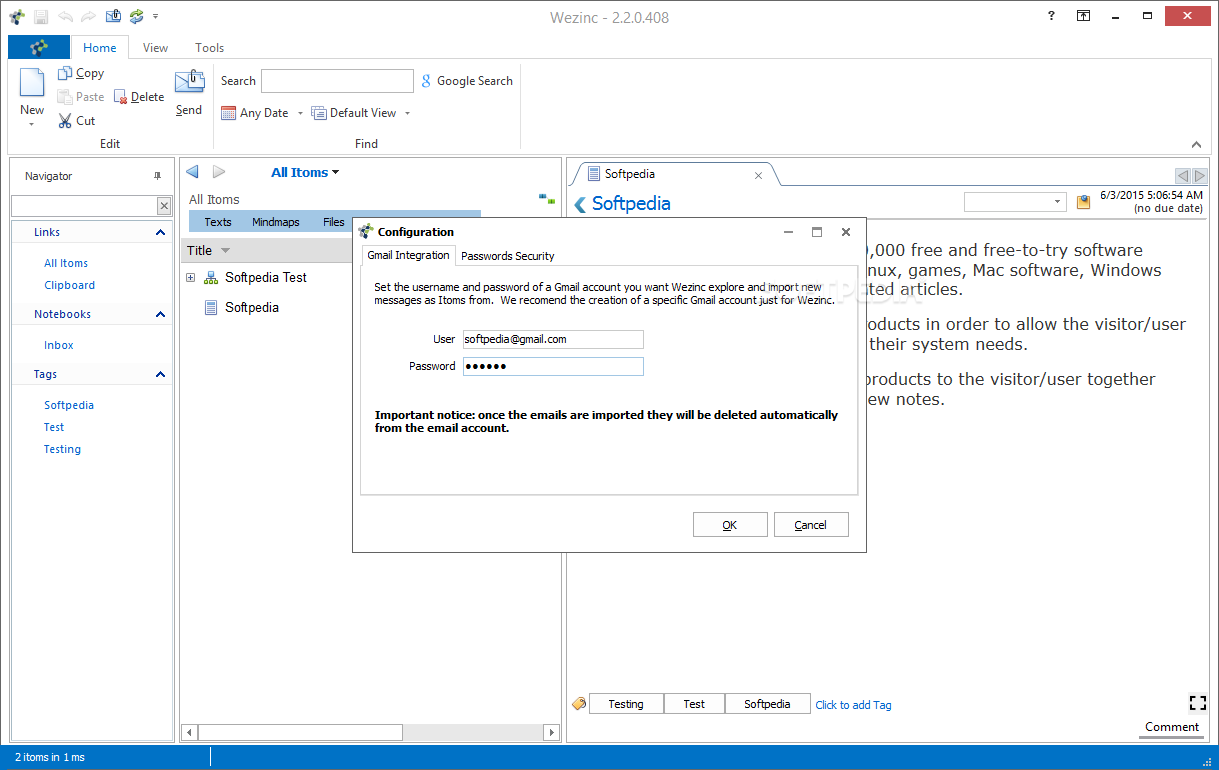Switch to the Tools ribbon tab
The width and height of the screenshot is (1219, 770).
pos(209,47)
